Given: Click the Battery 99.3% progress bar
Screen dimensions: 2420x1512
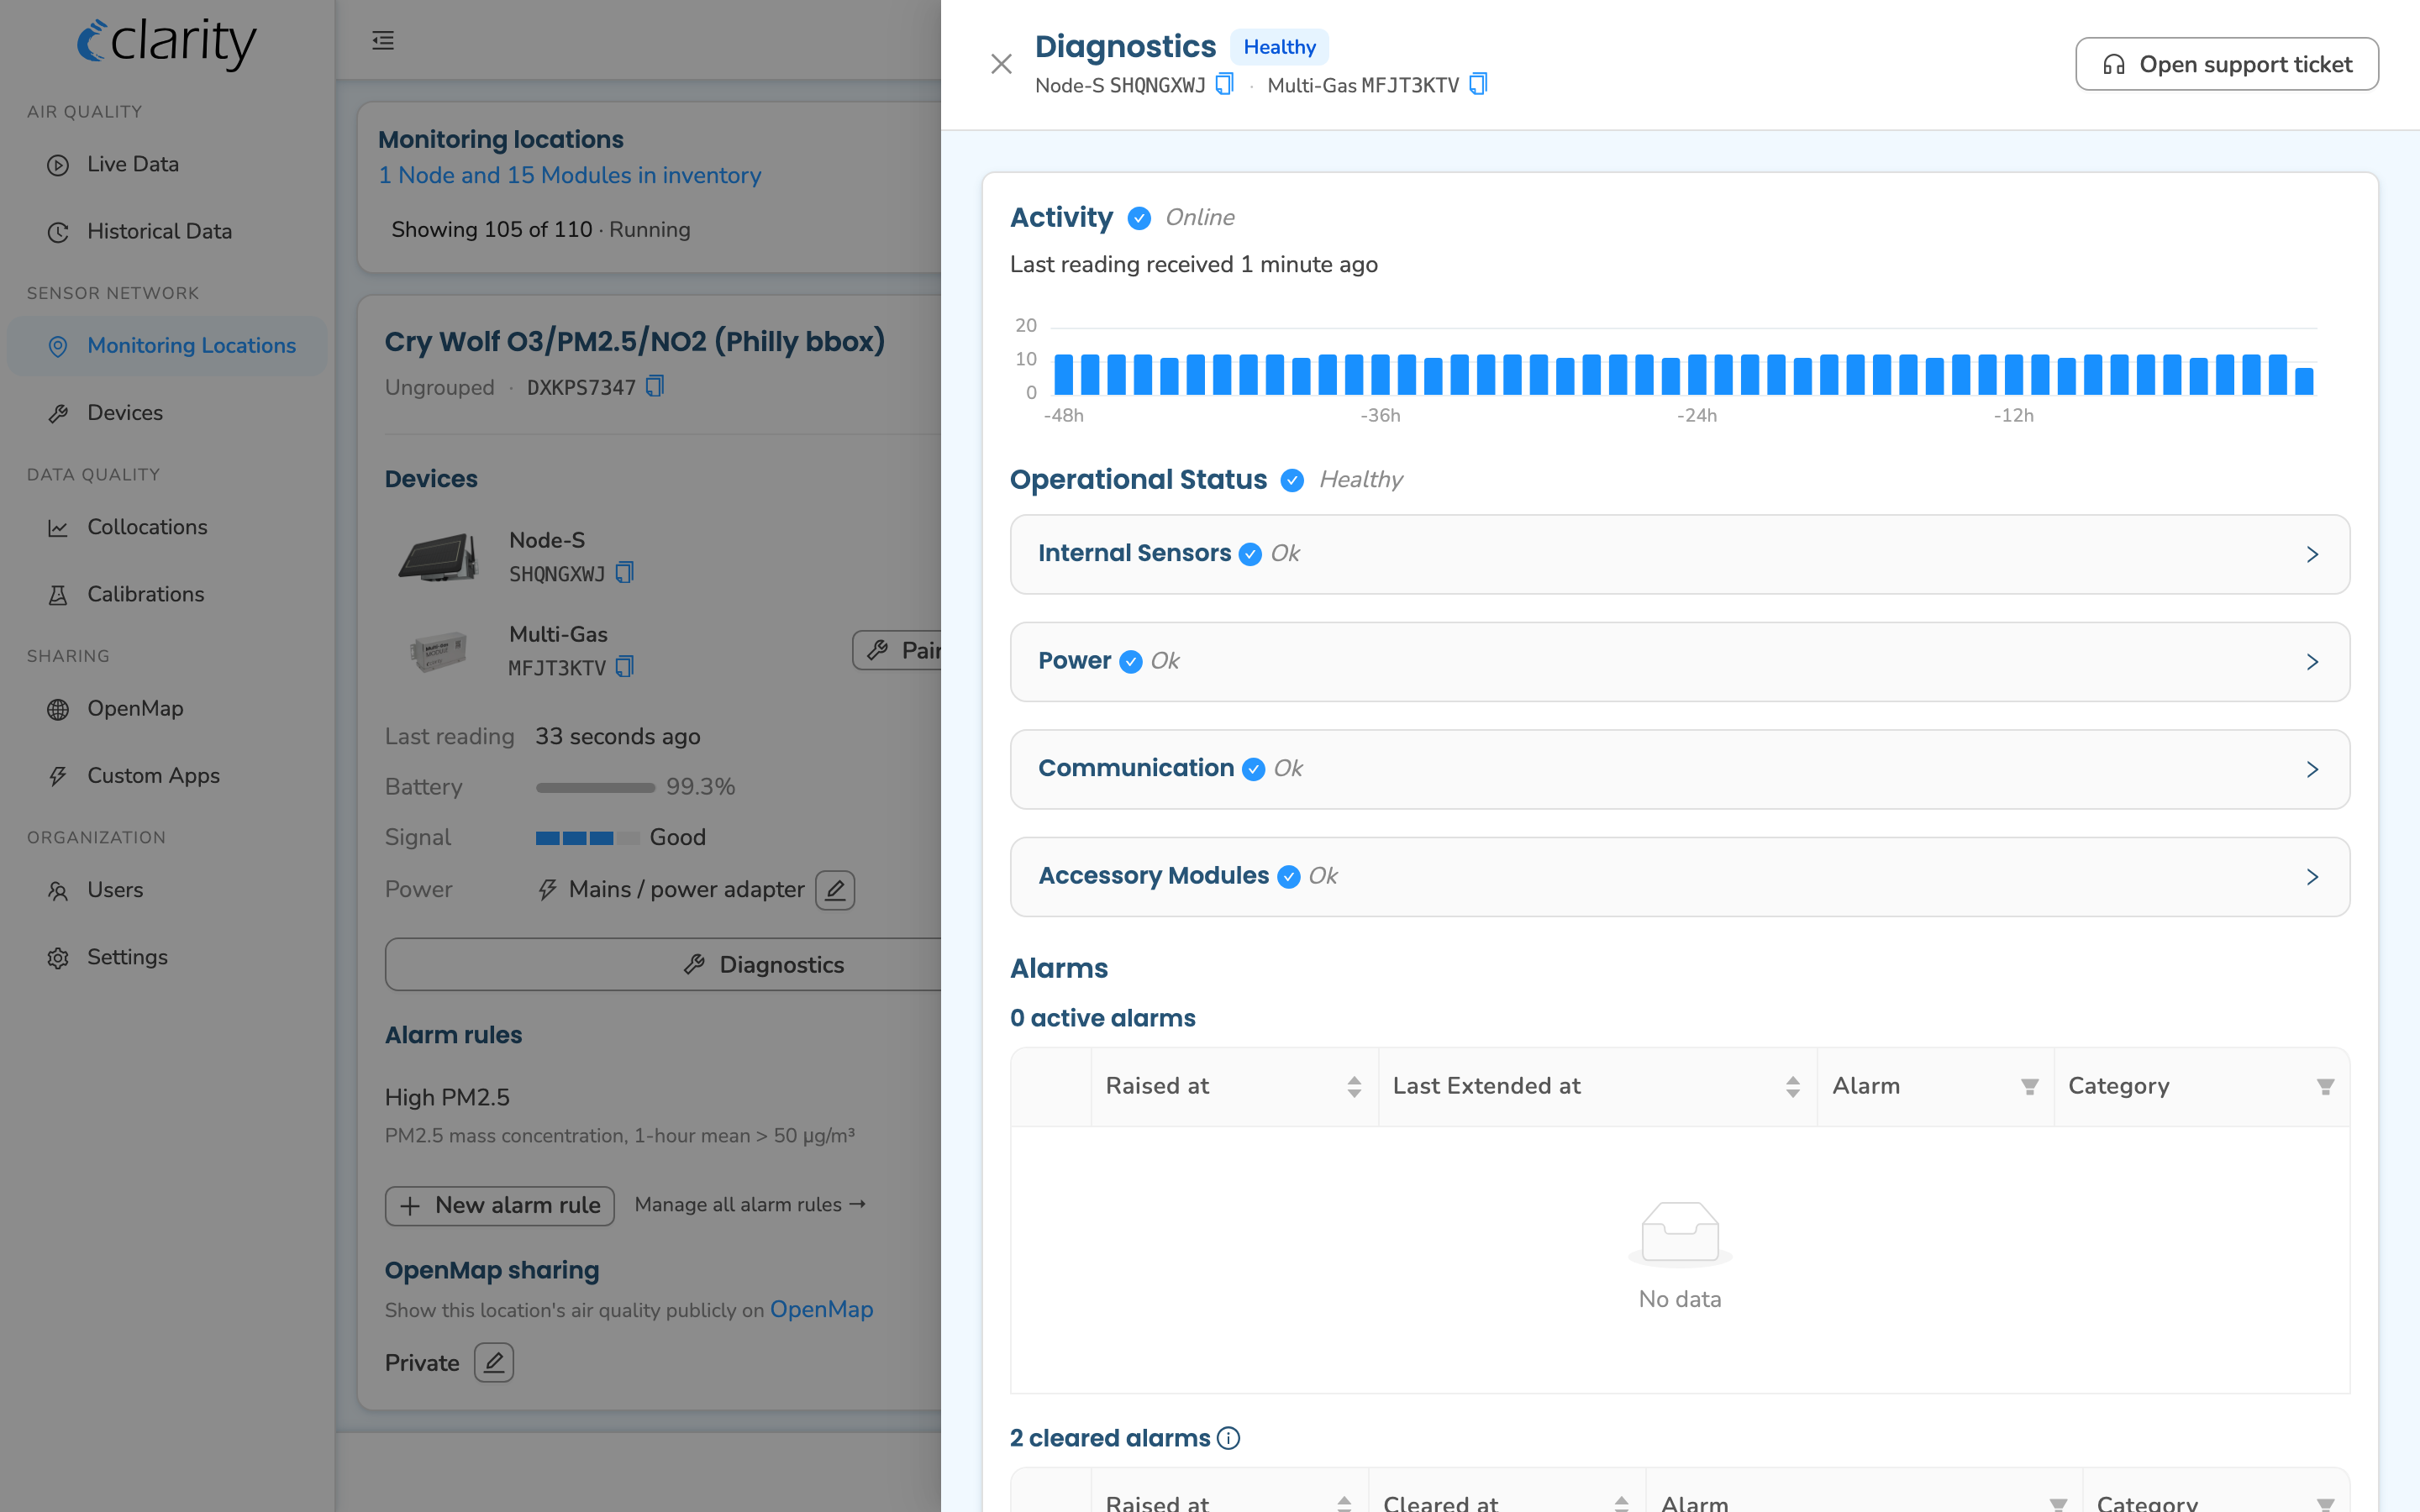Looking at the screenshot, I should pyautogui.click(x=595, y=788).
